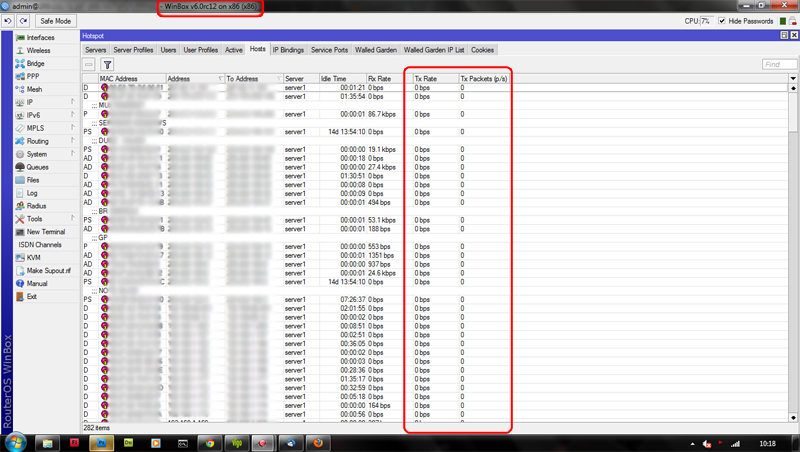Show hidden tray icons arrow

click(692, 444)
